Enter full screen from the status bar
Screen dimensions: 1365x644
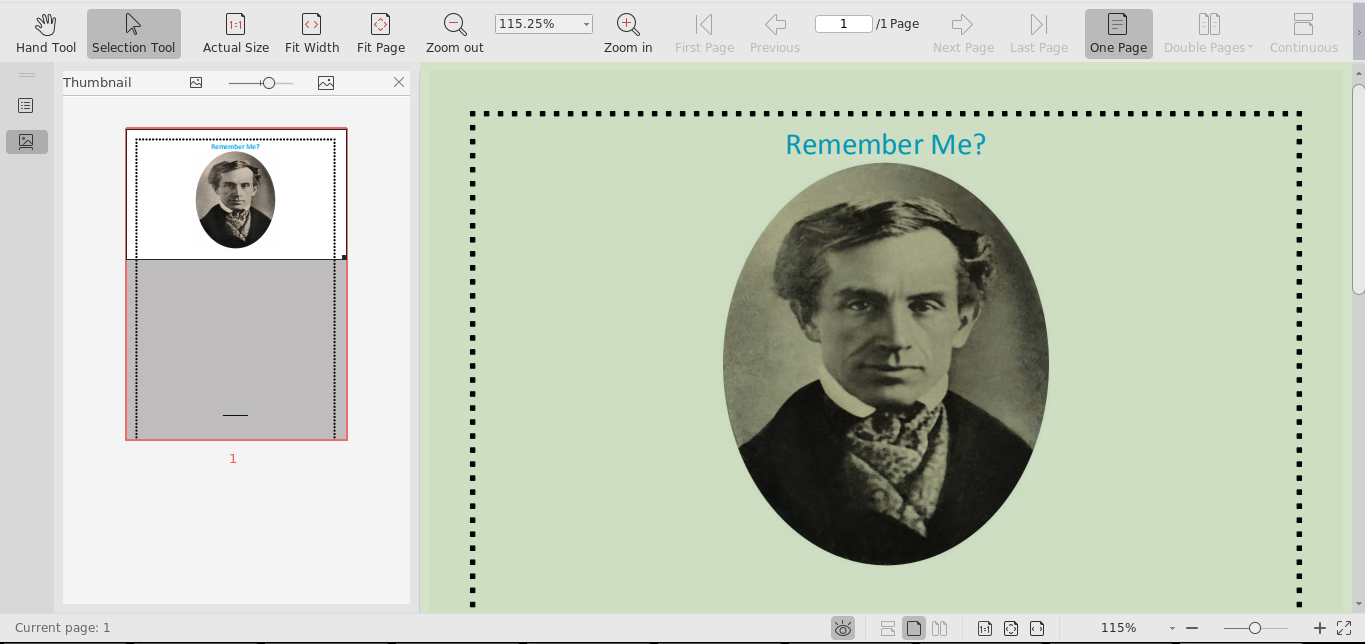[1344, 628]
